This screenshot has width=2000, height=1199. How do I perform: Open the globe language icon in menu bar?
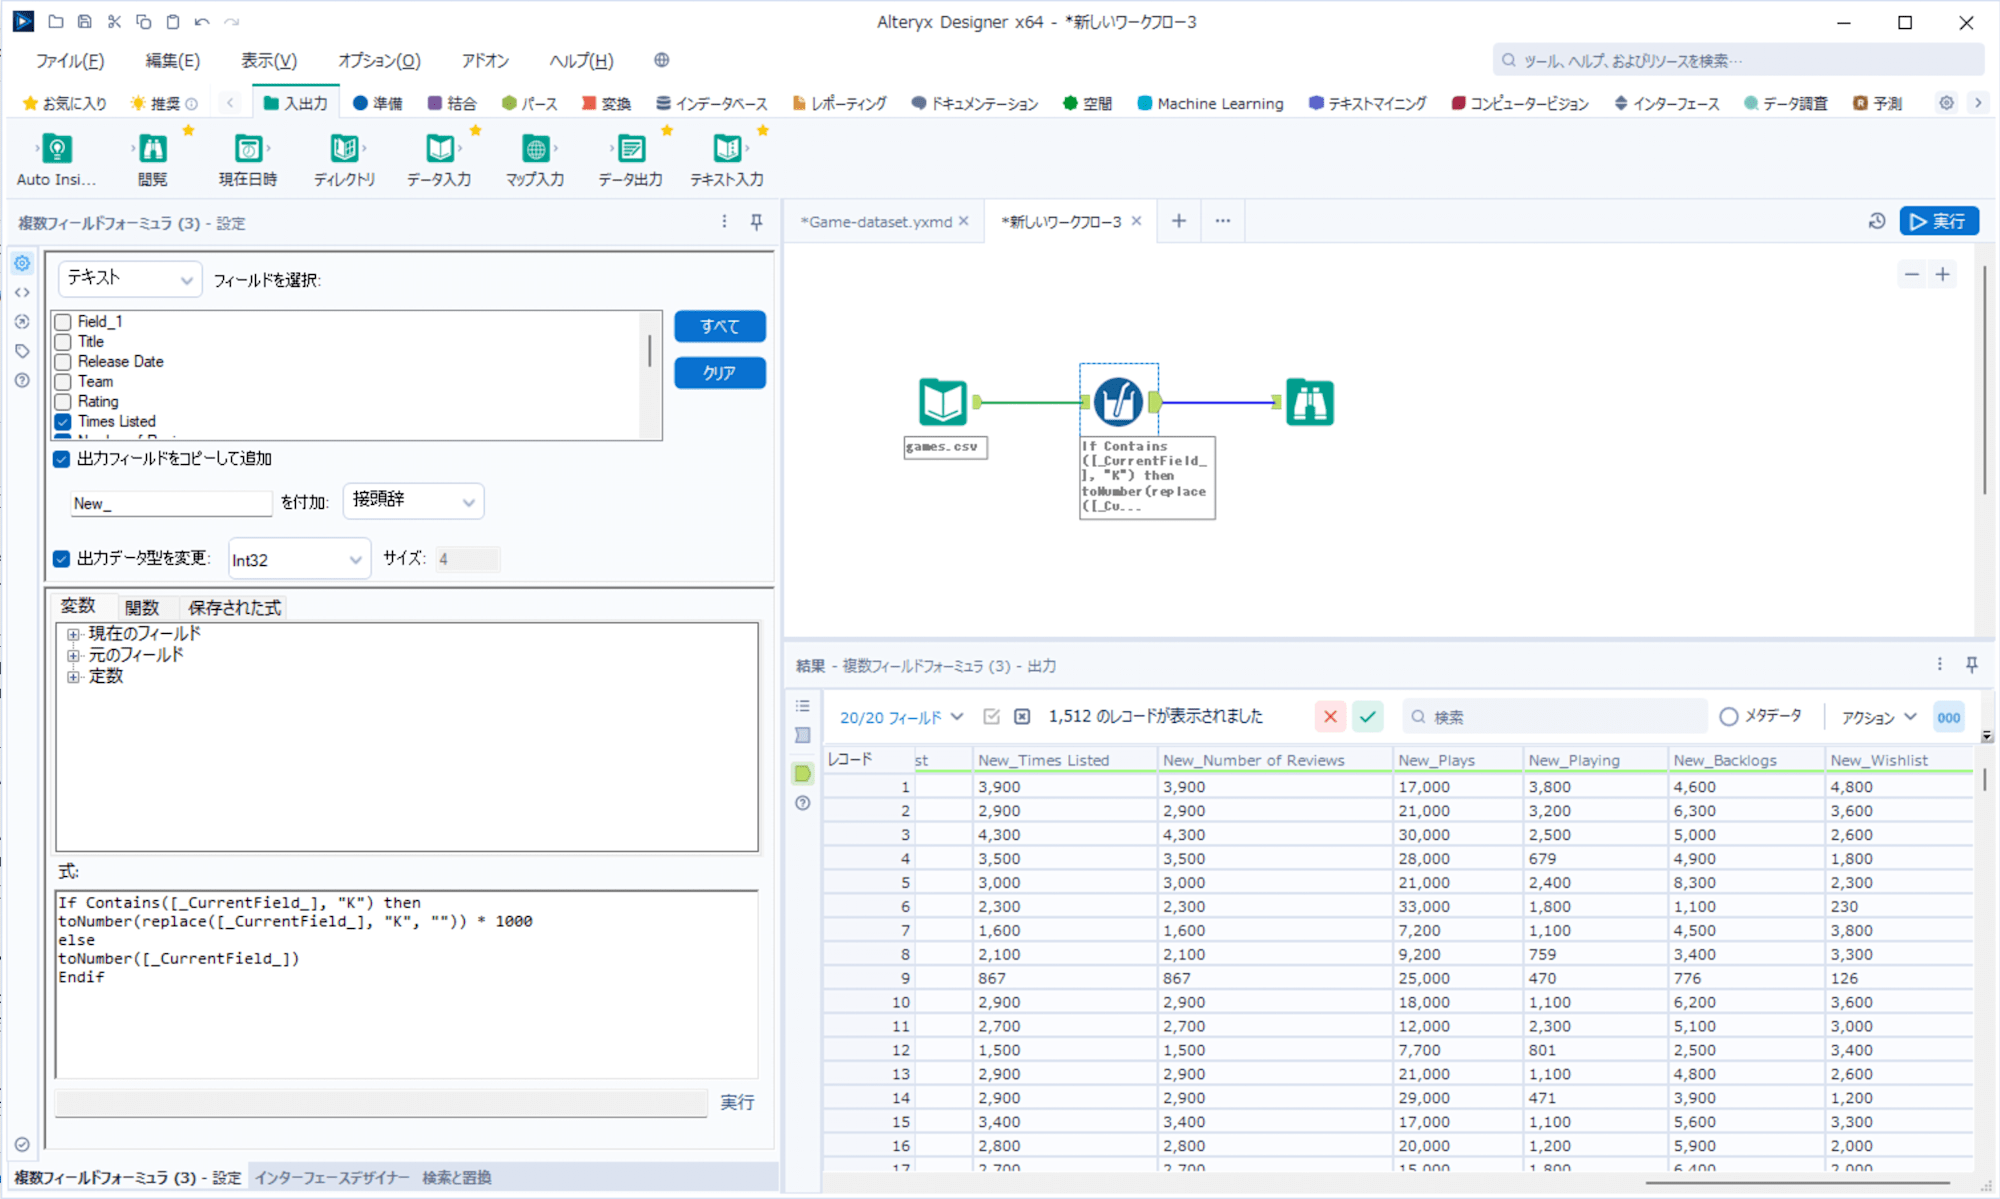click(661, 60)
